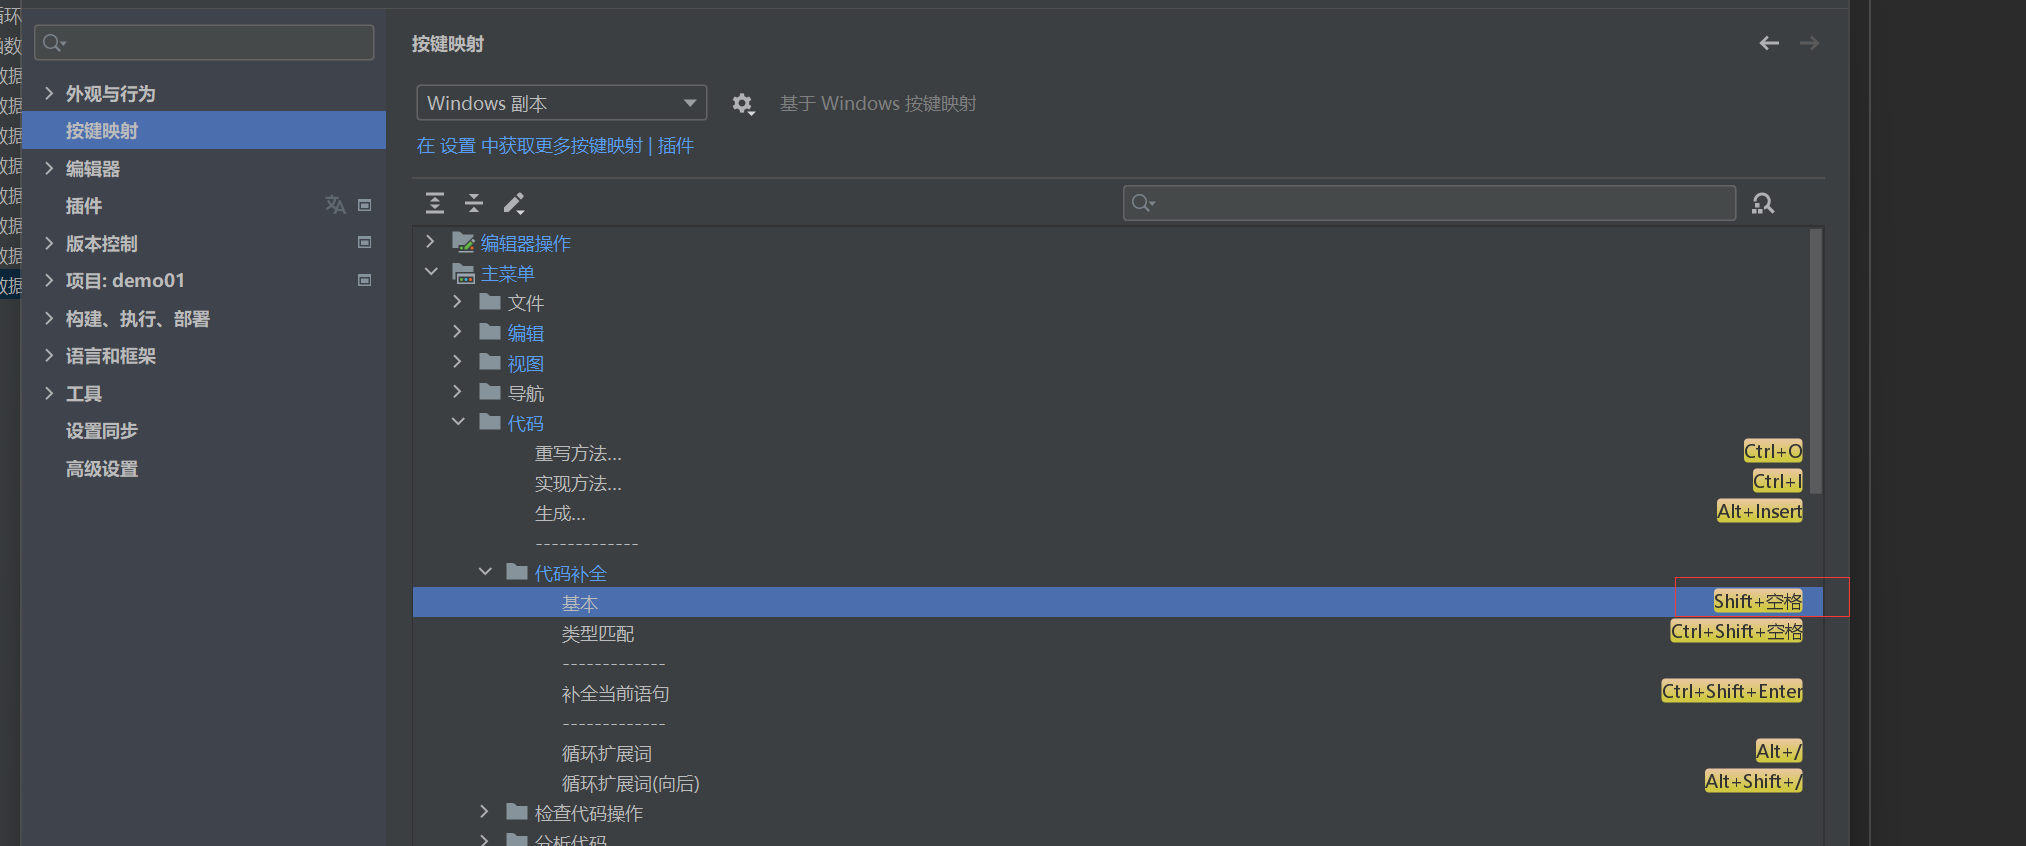Select 重写方法... action row

click(1117, 453)
